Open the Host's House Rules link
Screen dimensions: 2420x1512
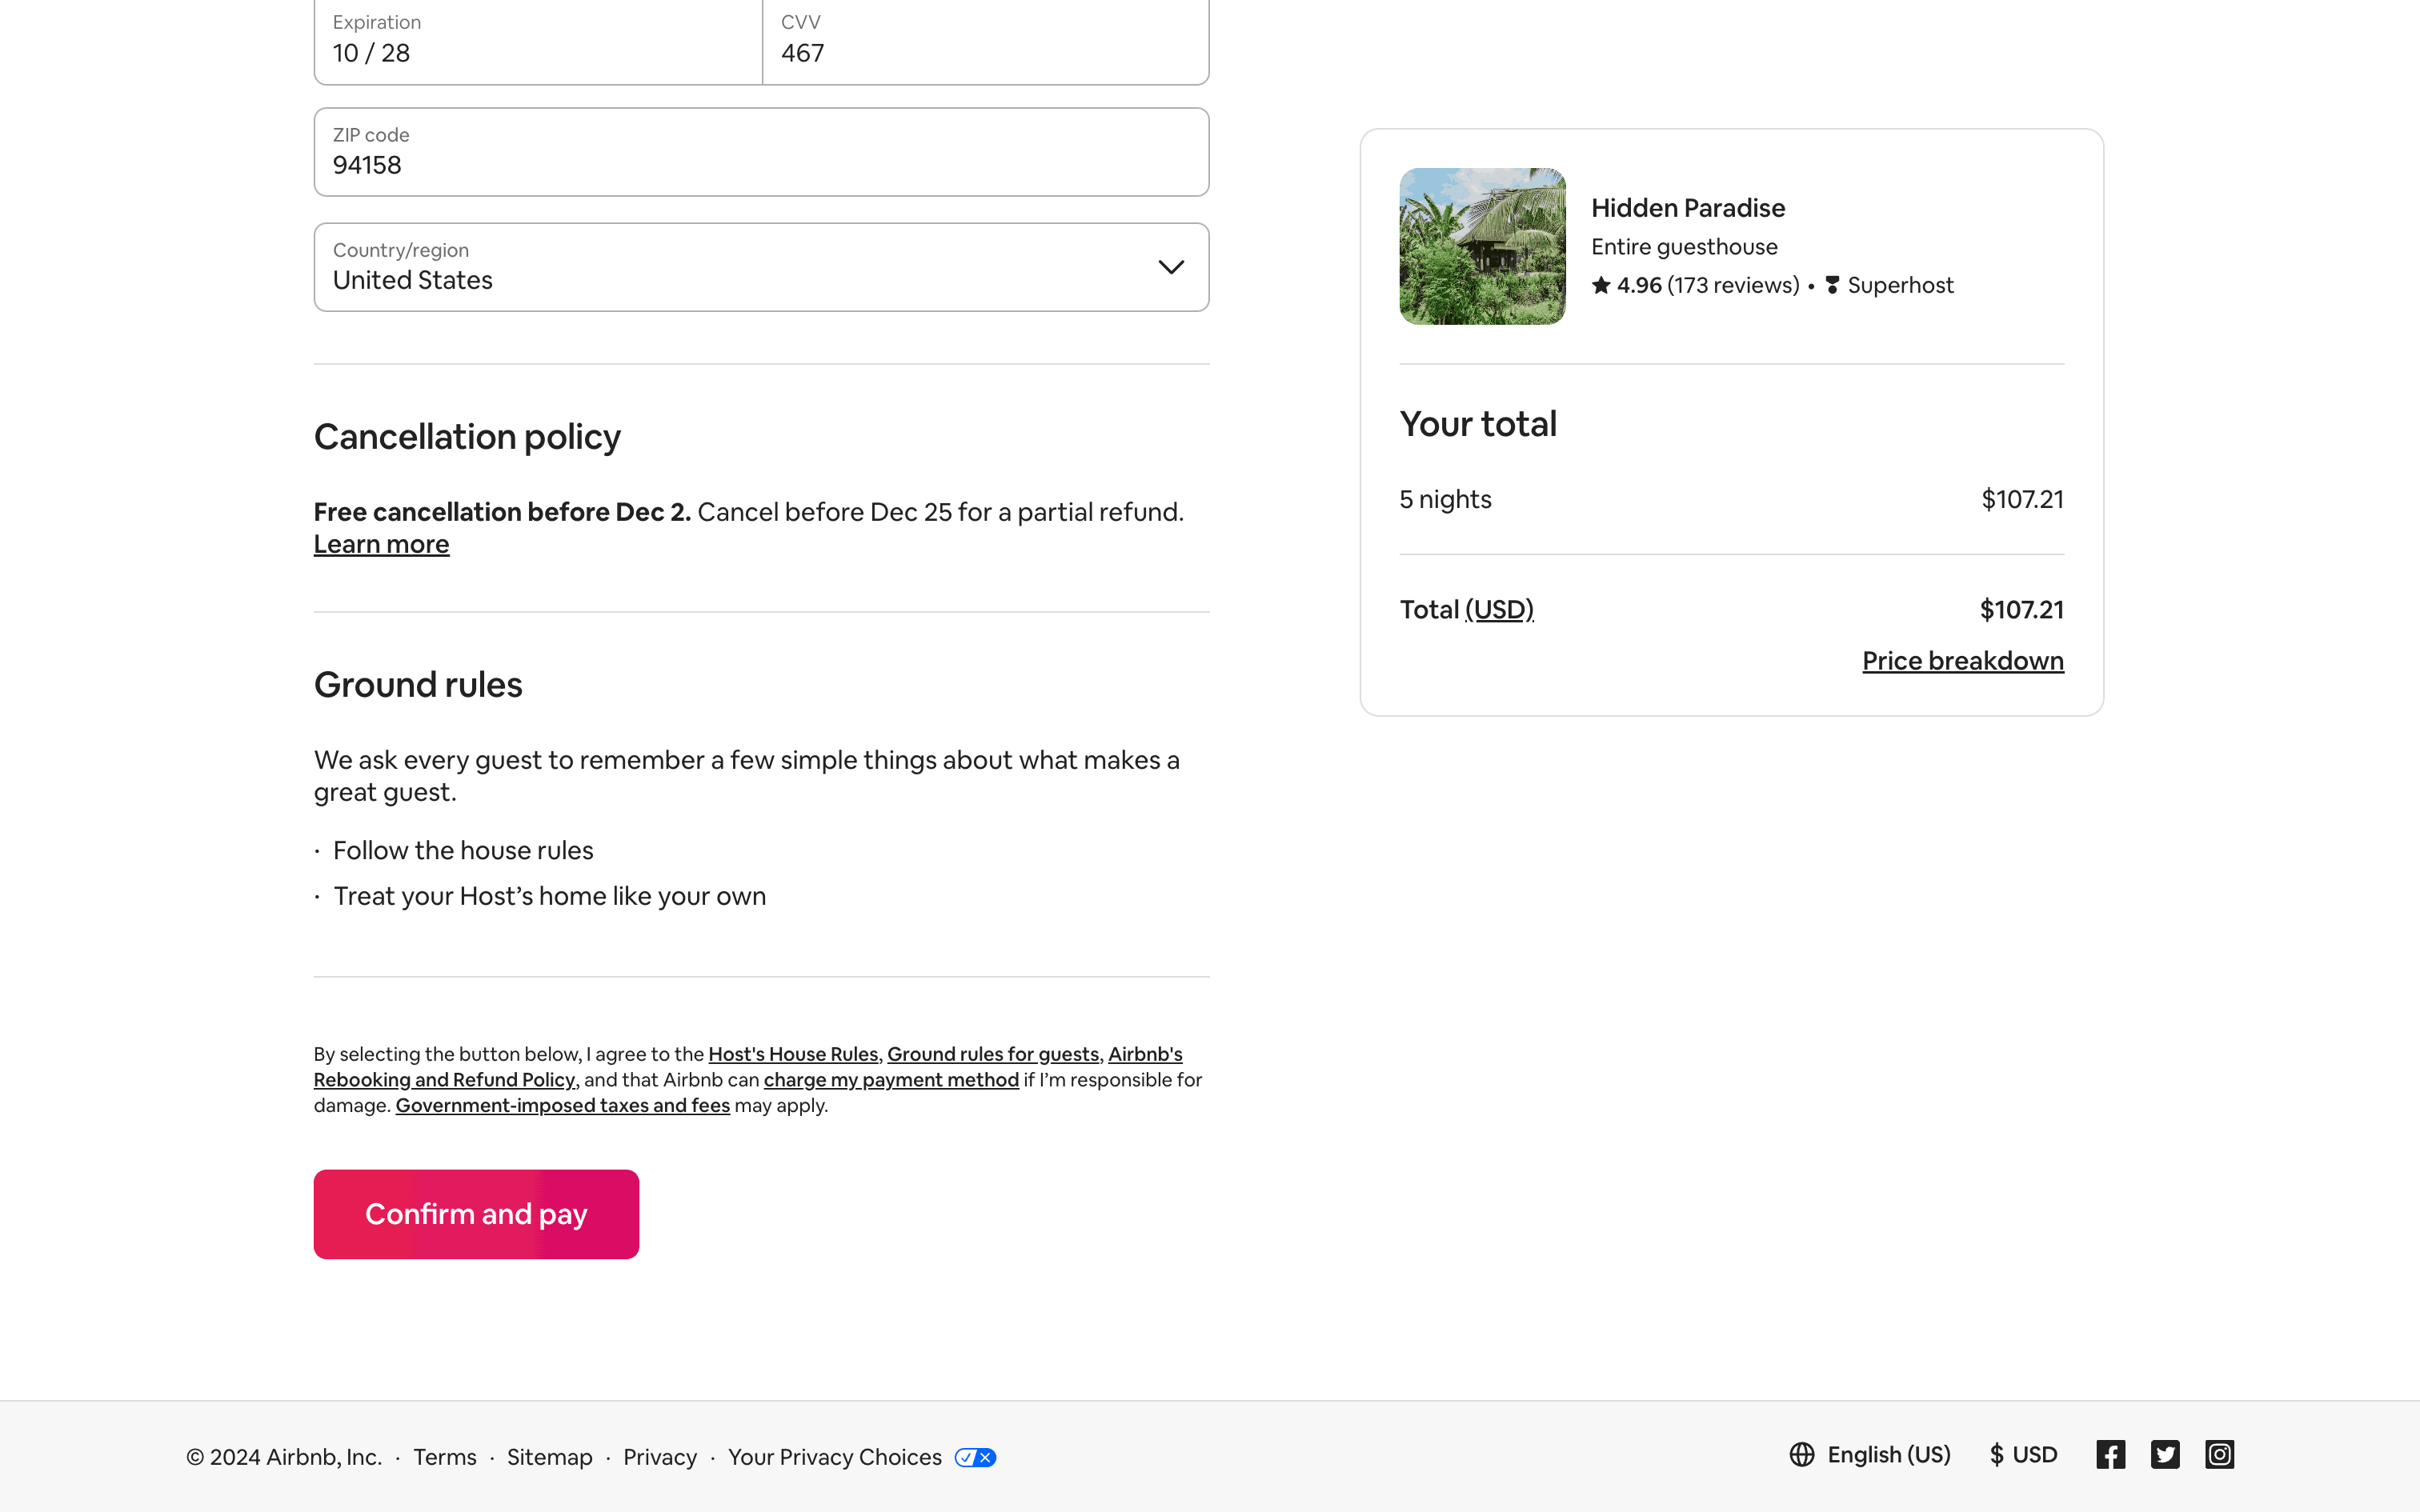(793, 1054)
